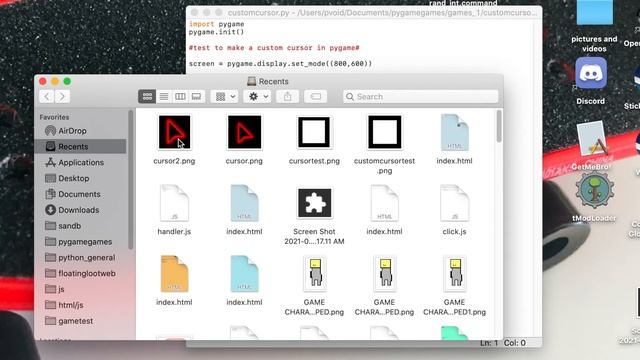The width and height of the screenshot is (640, 360).
Task: Click the Favorites sidebar heading
Action: [54, 117]
